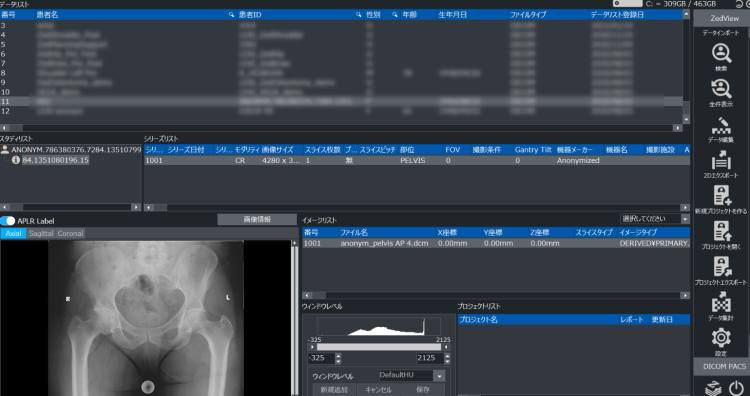Create a new project with 新規プロジェクト icon

coord(721,199)
